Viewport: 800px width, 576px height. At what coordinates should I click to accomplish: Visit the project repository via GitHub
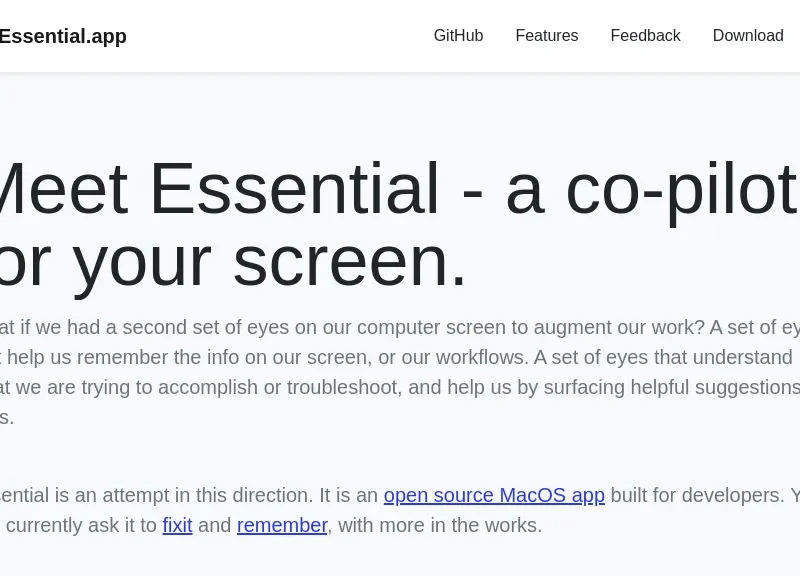point(458,36)
